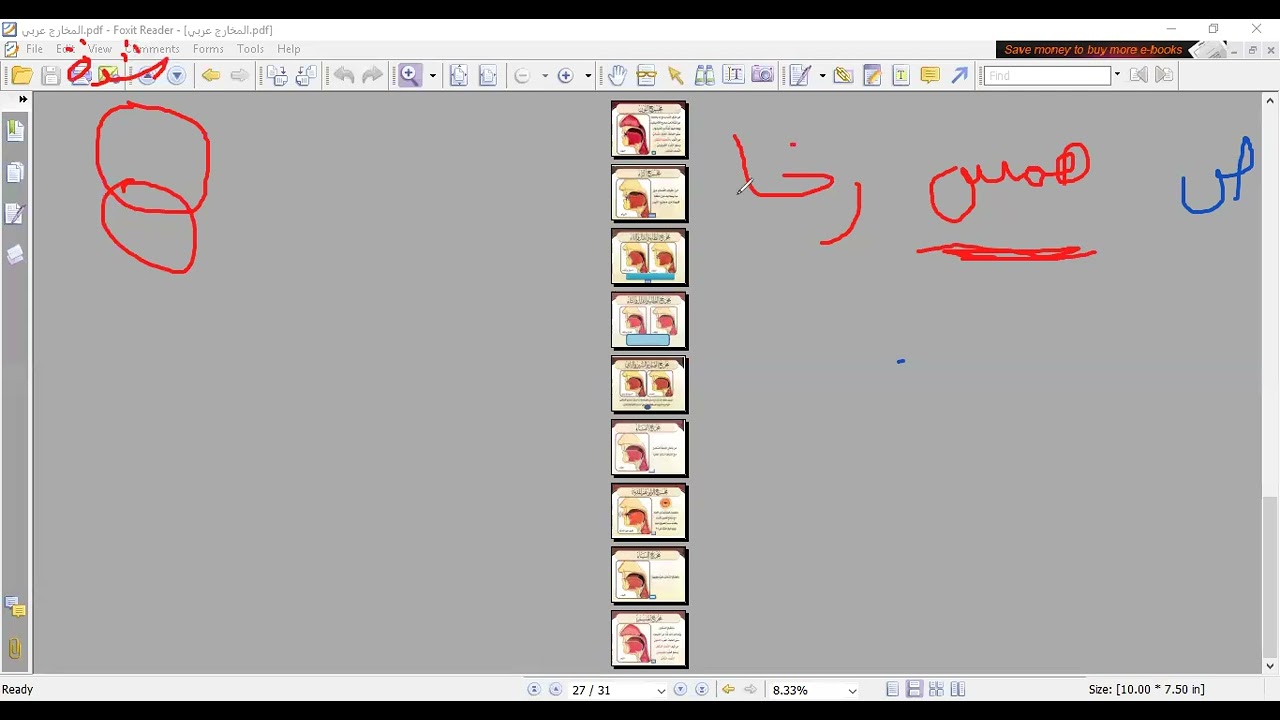Select the Select Text tool
Viewport: 1280px width, 720px height.
coord(733,76)
